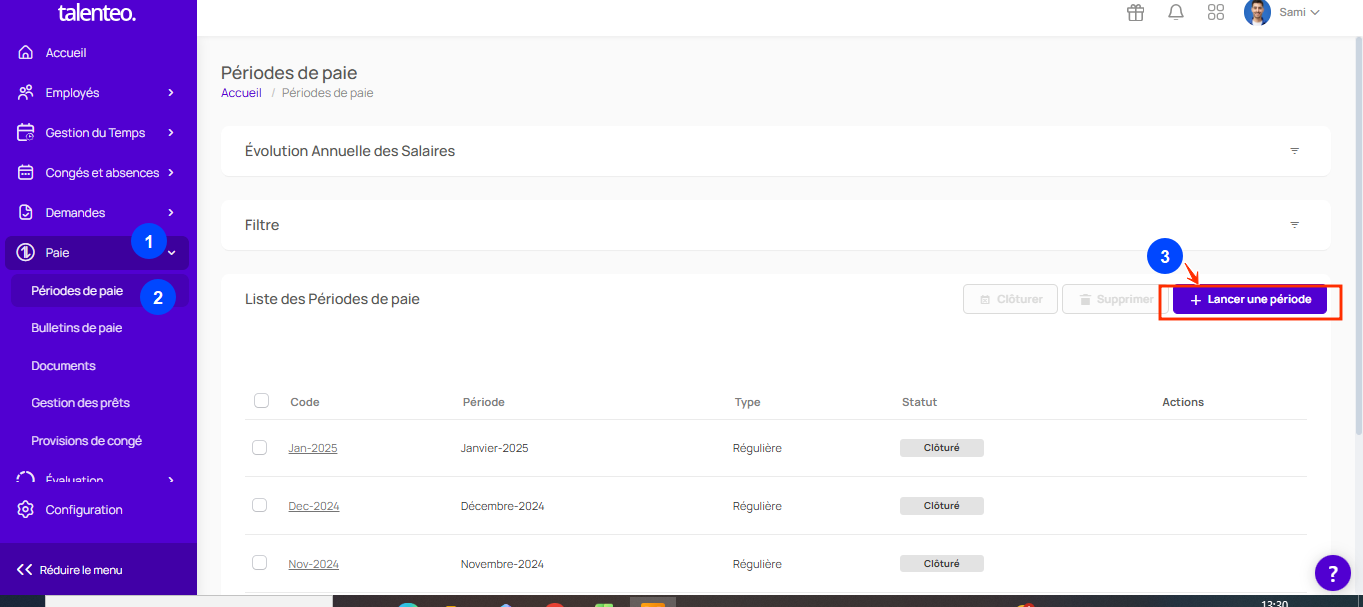Click the Lancer une période button
1363x607 pixels.
coord(1250,300)
